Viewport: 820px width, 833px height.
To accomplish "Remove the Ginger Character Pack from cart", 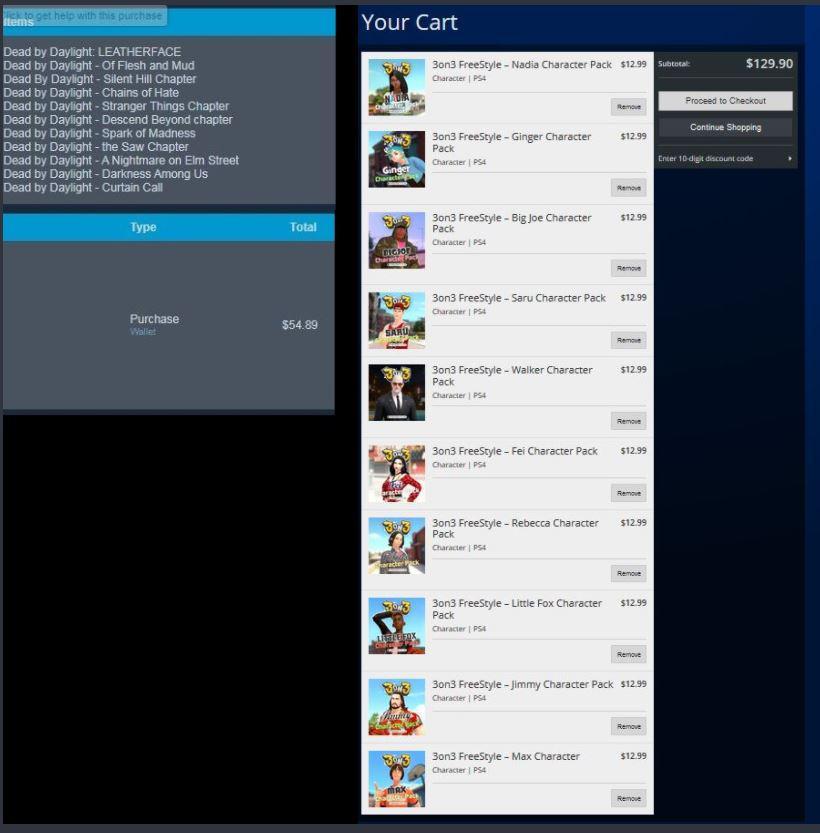I will click(628, 187).
